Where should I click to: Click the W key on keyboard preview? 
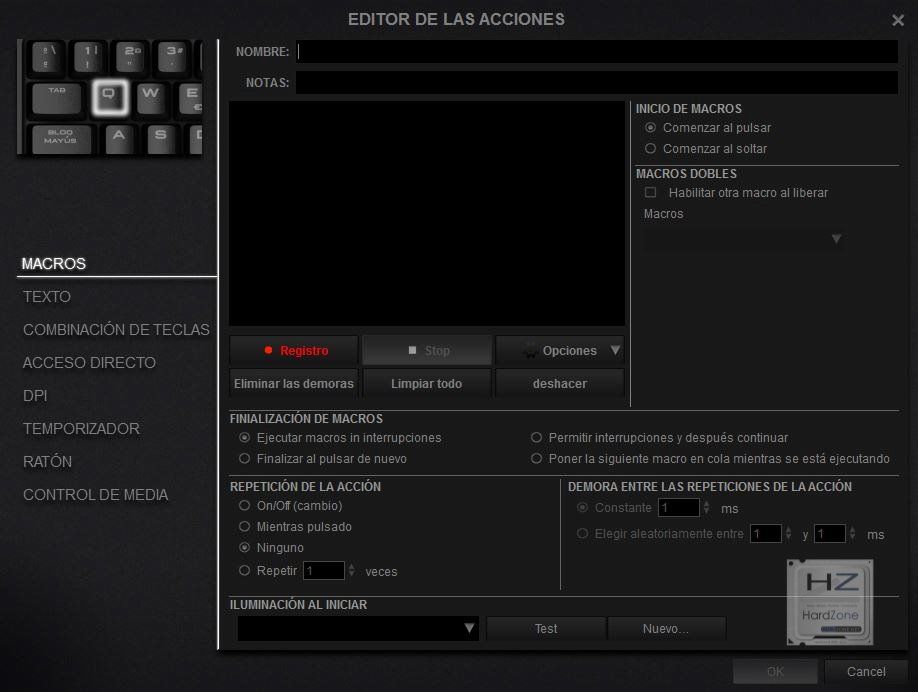(150, 97)
